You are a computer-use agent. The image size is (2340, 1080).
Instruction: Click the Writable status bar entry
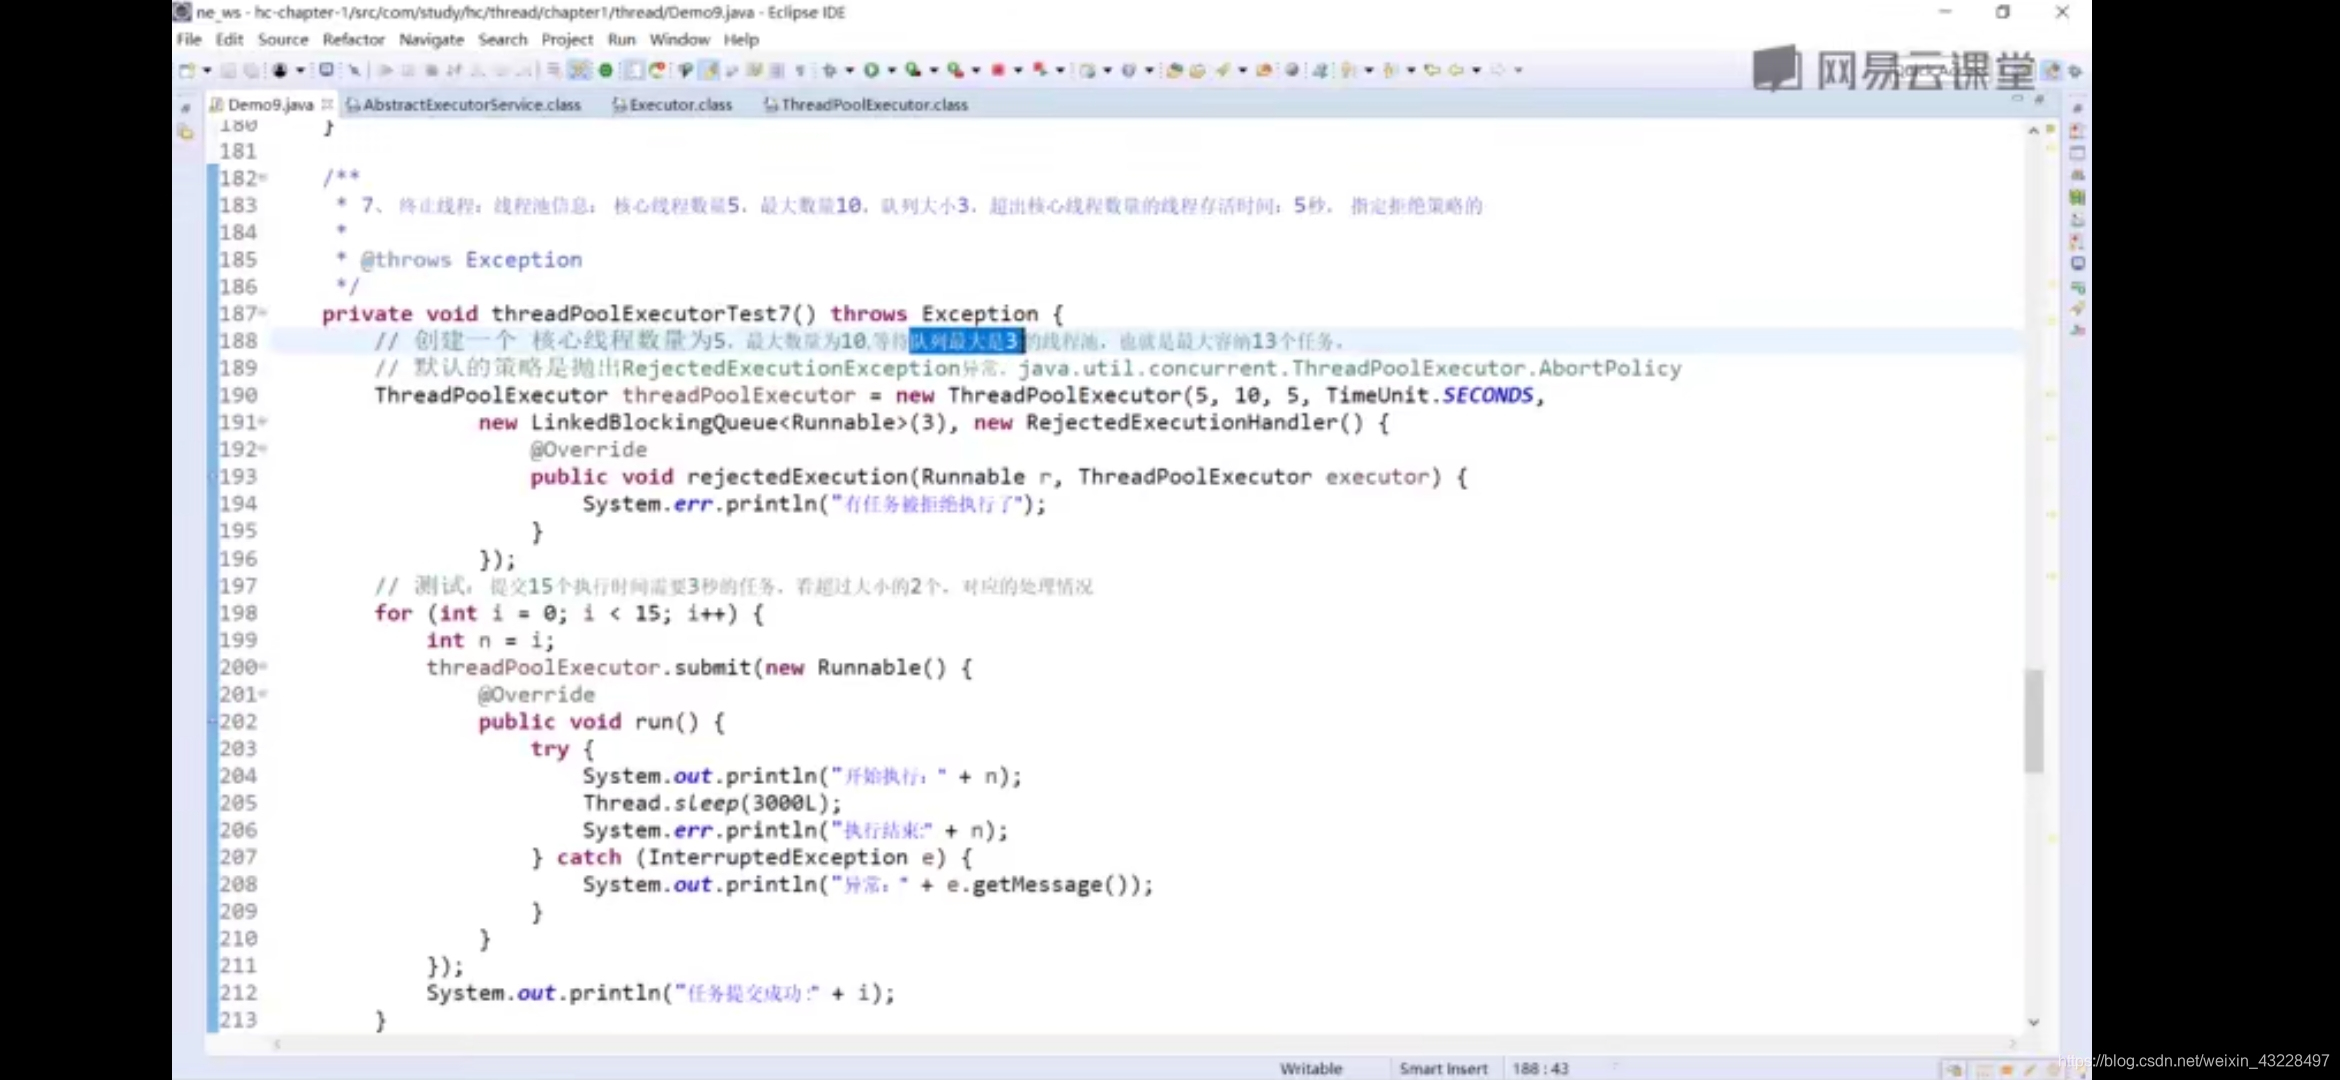pos(1310,1068)
